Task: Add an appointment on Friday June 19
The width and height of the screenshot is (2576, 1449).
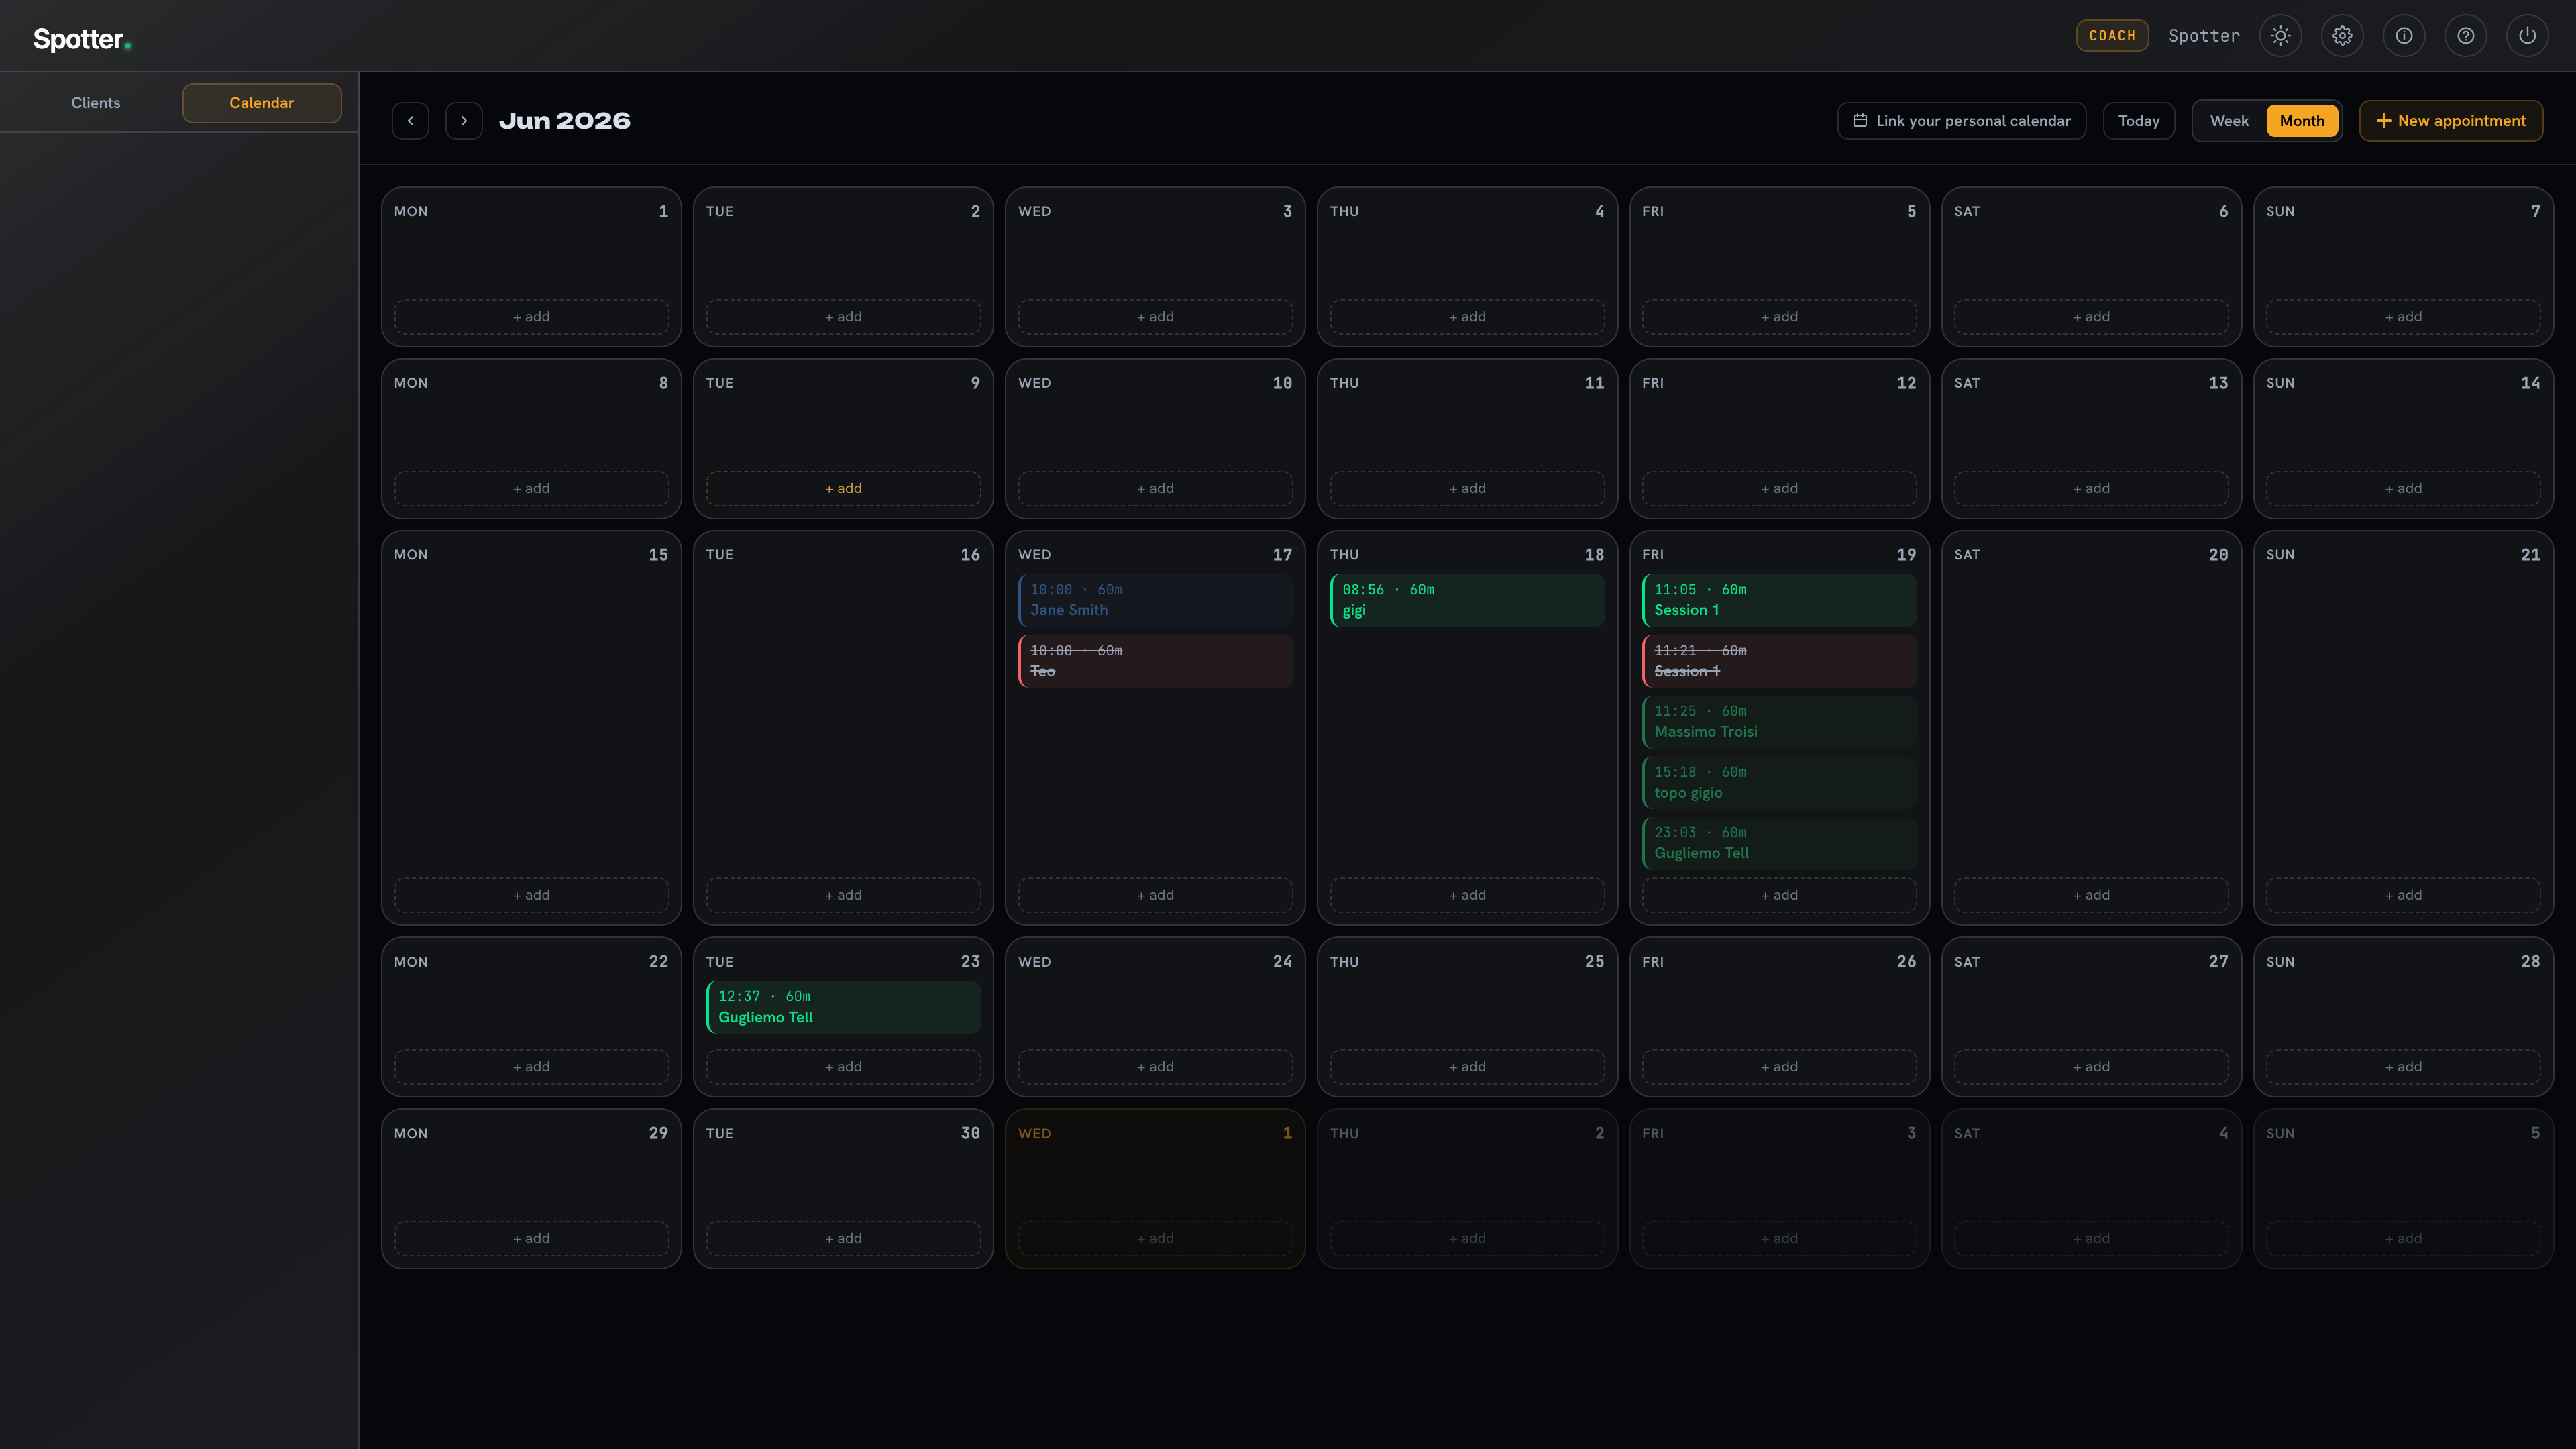Action: coord(1779,895)
